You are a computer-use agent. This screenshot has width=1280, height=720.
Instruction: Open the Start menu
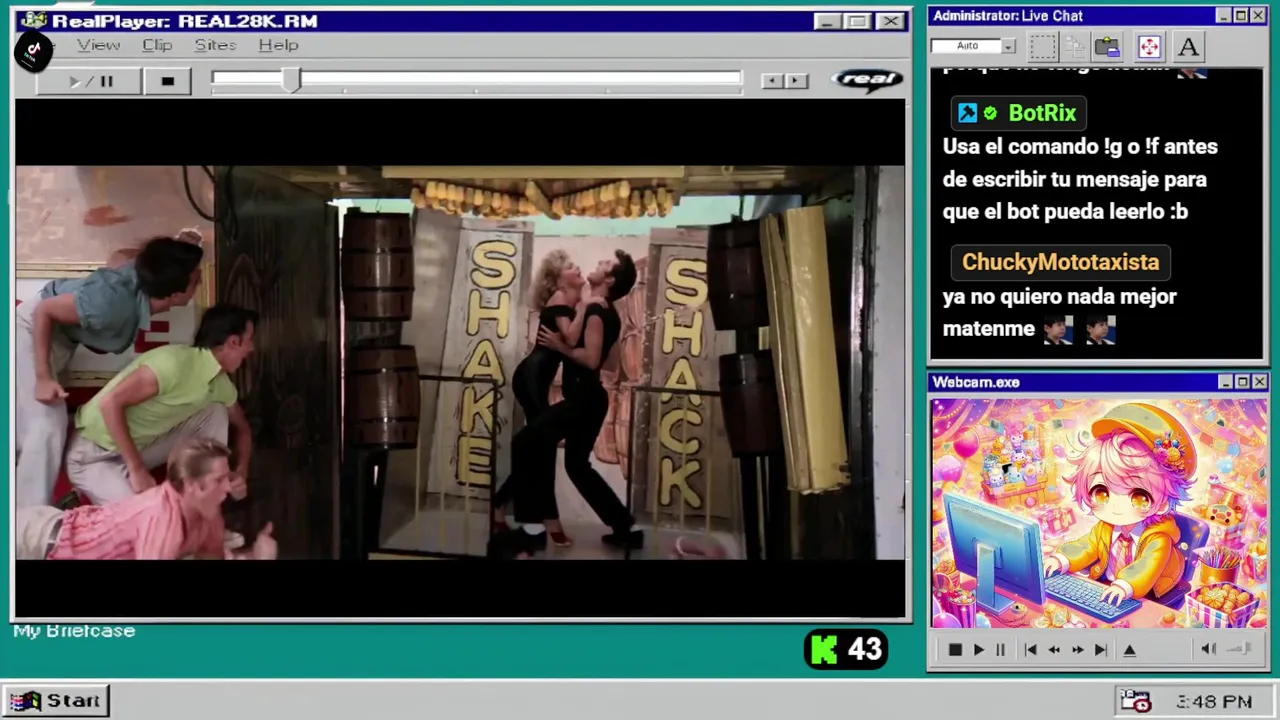(x=55, y=701)
